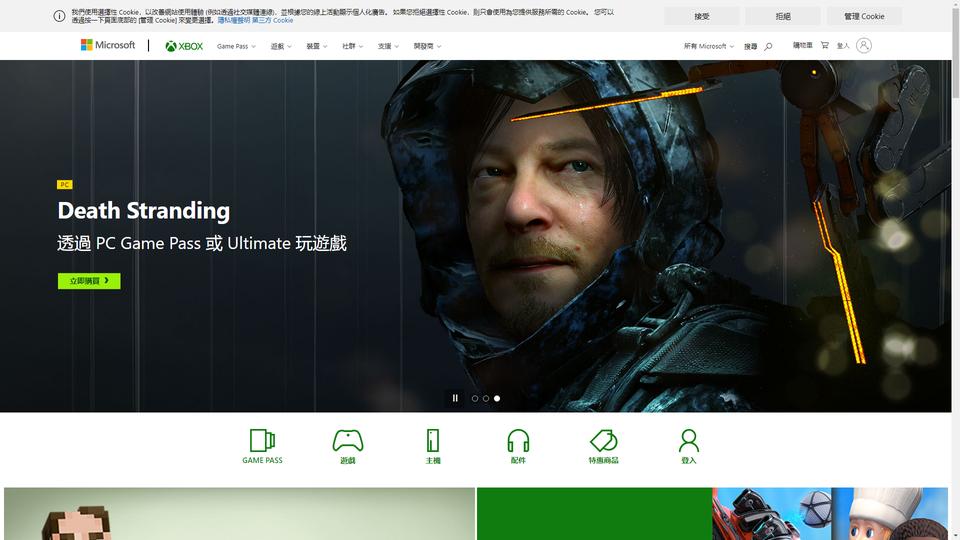Expand the 支援 dropdown menu
Image resolution: width=960 pixels, height=540 pixels.
pyautogui.click(x=388, y=46)
